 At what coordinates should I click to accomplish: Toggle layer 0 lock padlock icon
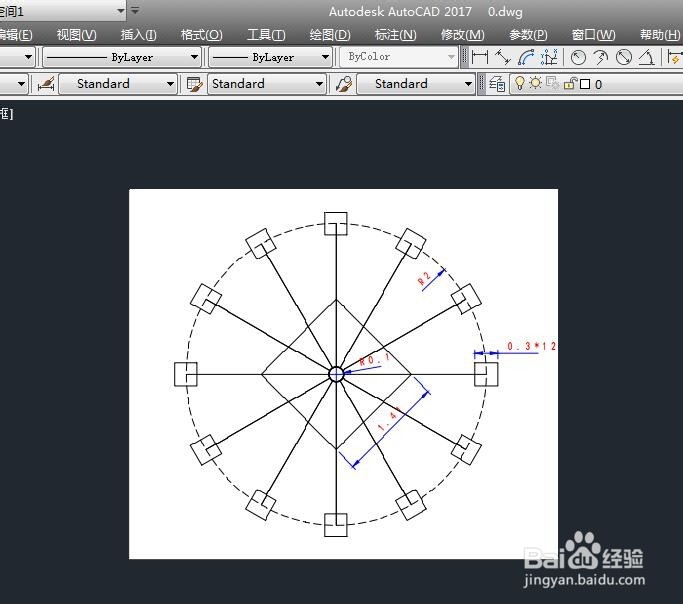coord(570,83)
